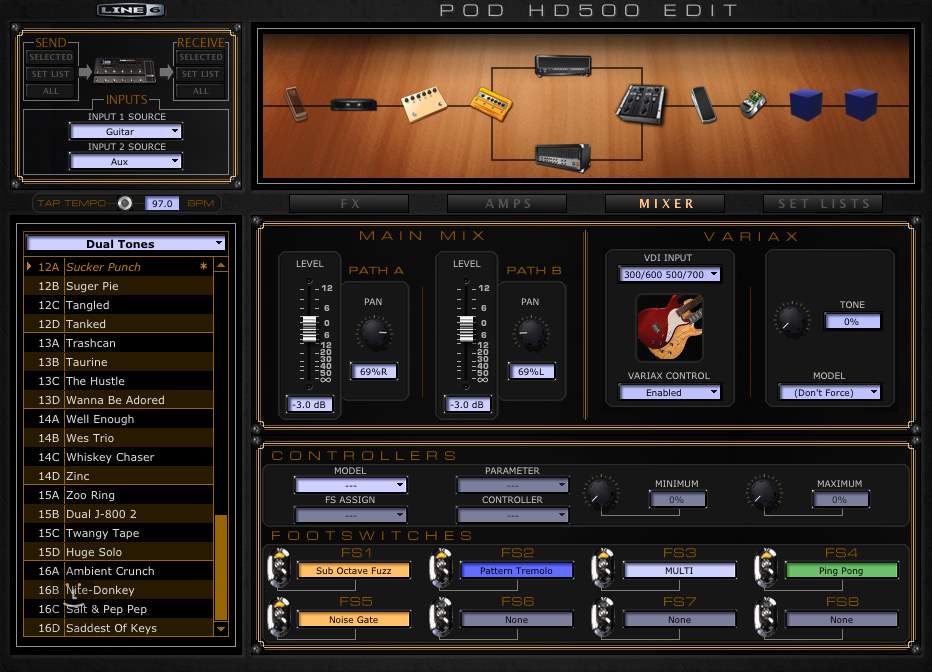Click Send All button
This screenshot has height=672, width=932.
pos(51,91)
